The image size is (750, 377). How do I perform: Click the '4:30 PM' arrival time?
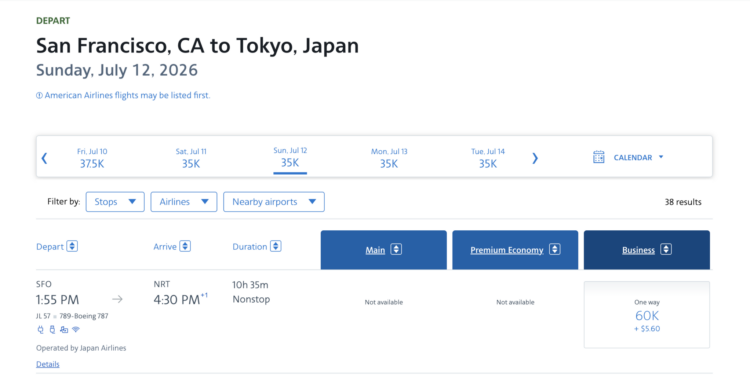coord(176,299)
